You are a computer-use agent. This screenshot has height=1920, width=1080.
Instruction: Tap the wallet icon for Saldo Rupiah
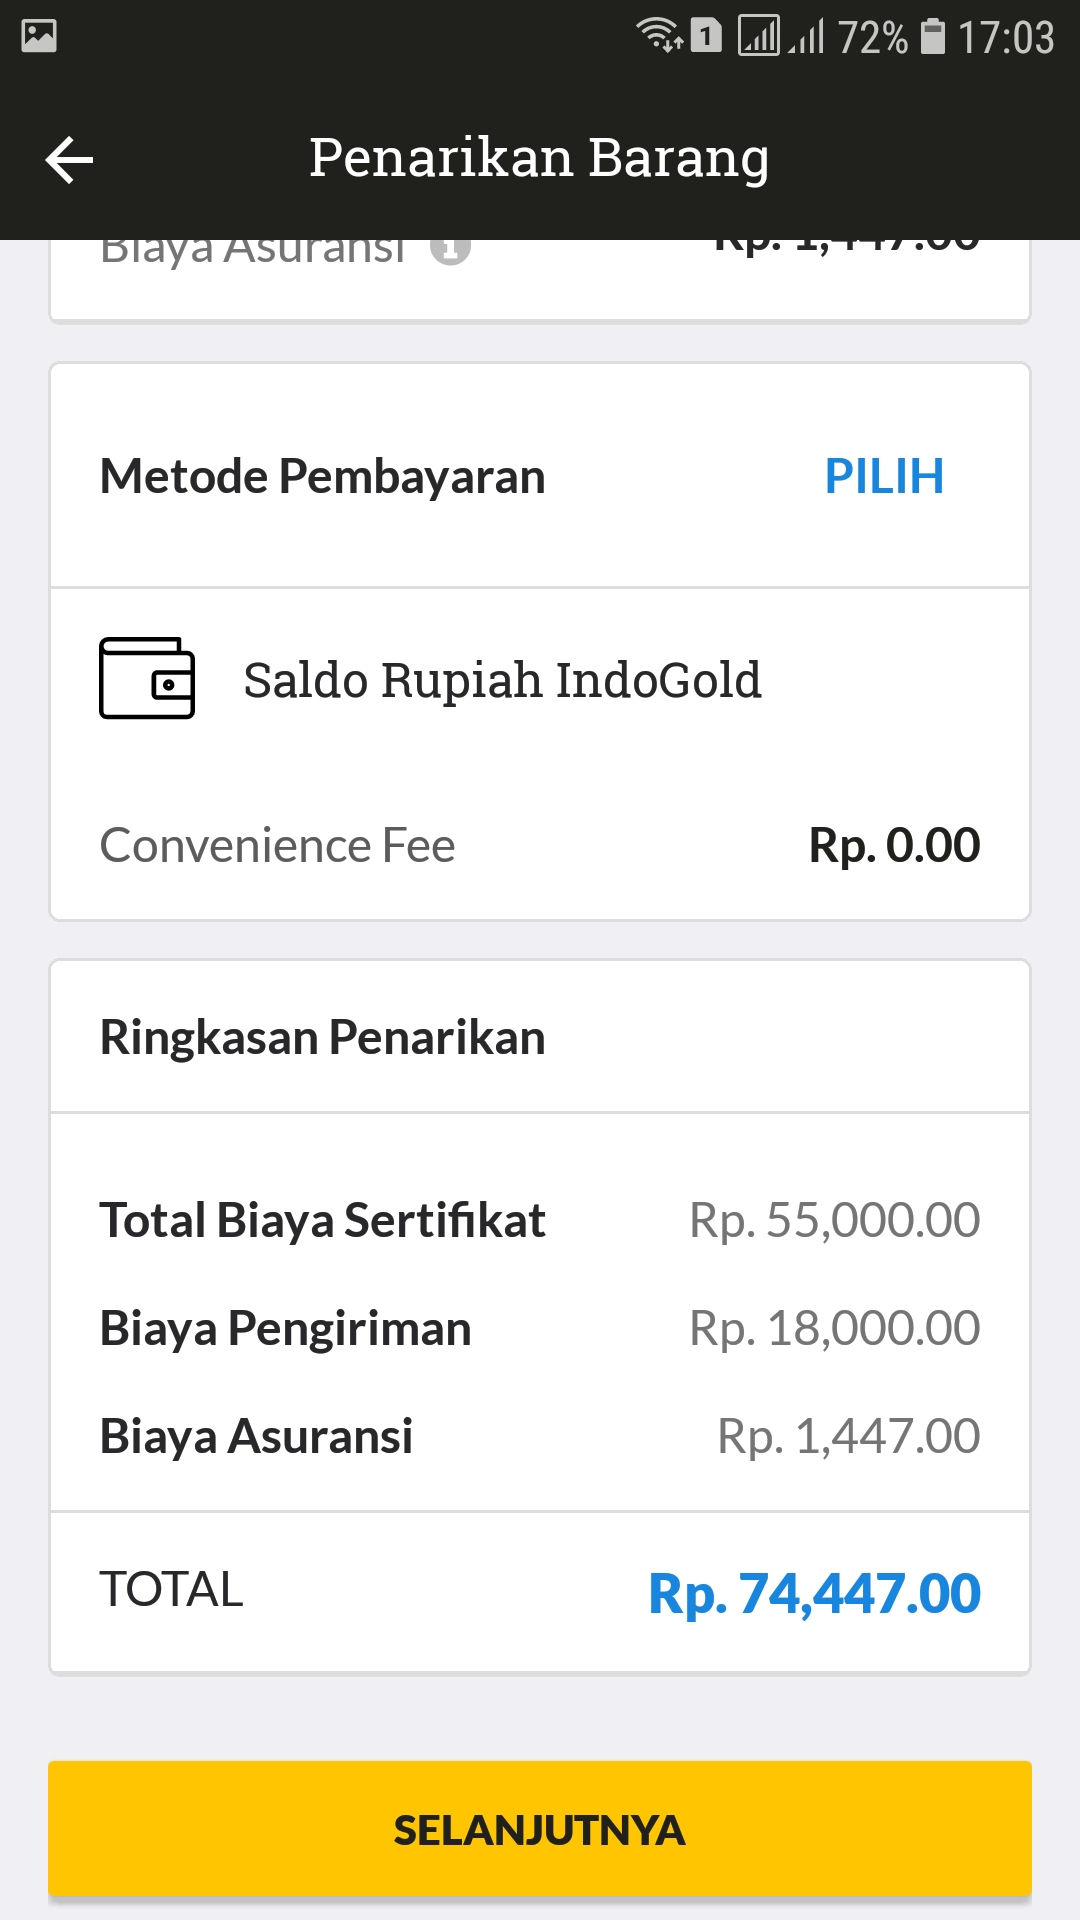[147, 678]
